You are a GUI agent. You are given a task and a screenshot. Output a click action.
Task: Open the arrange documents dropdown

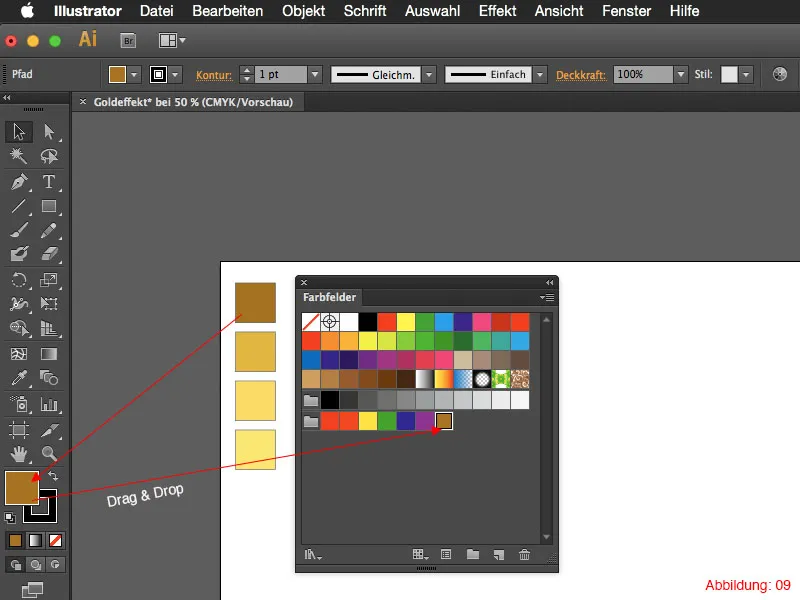pos(172,40)
